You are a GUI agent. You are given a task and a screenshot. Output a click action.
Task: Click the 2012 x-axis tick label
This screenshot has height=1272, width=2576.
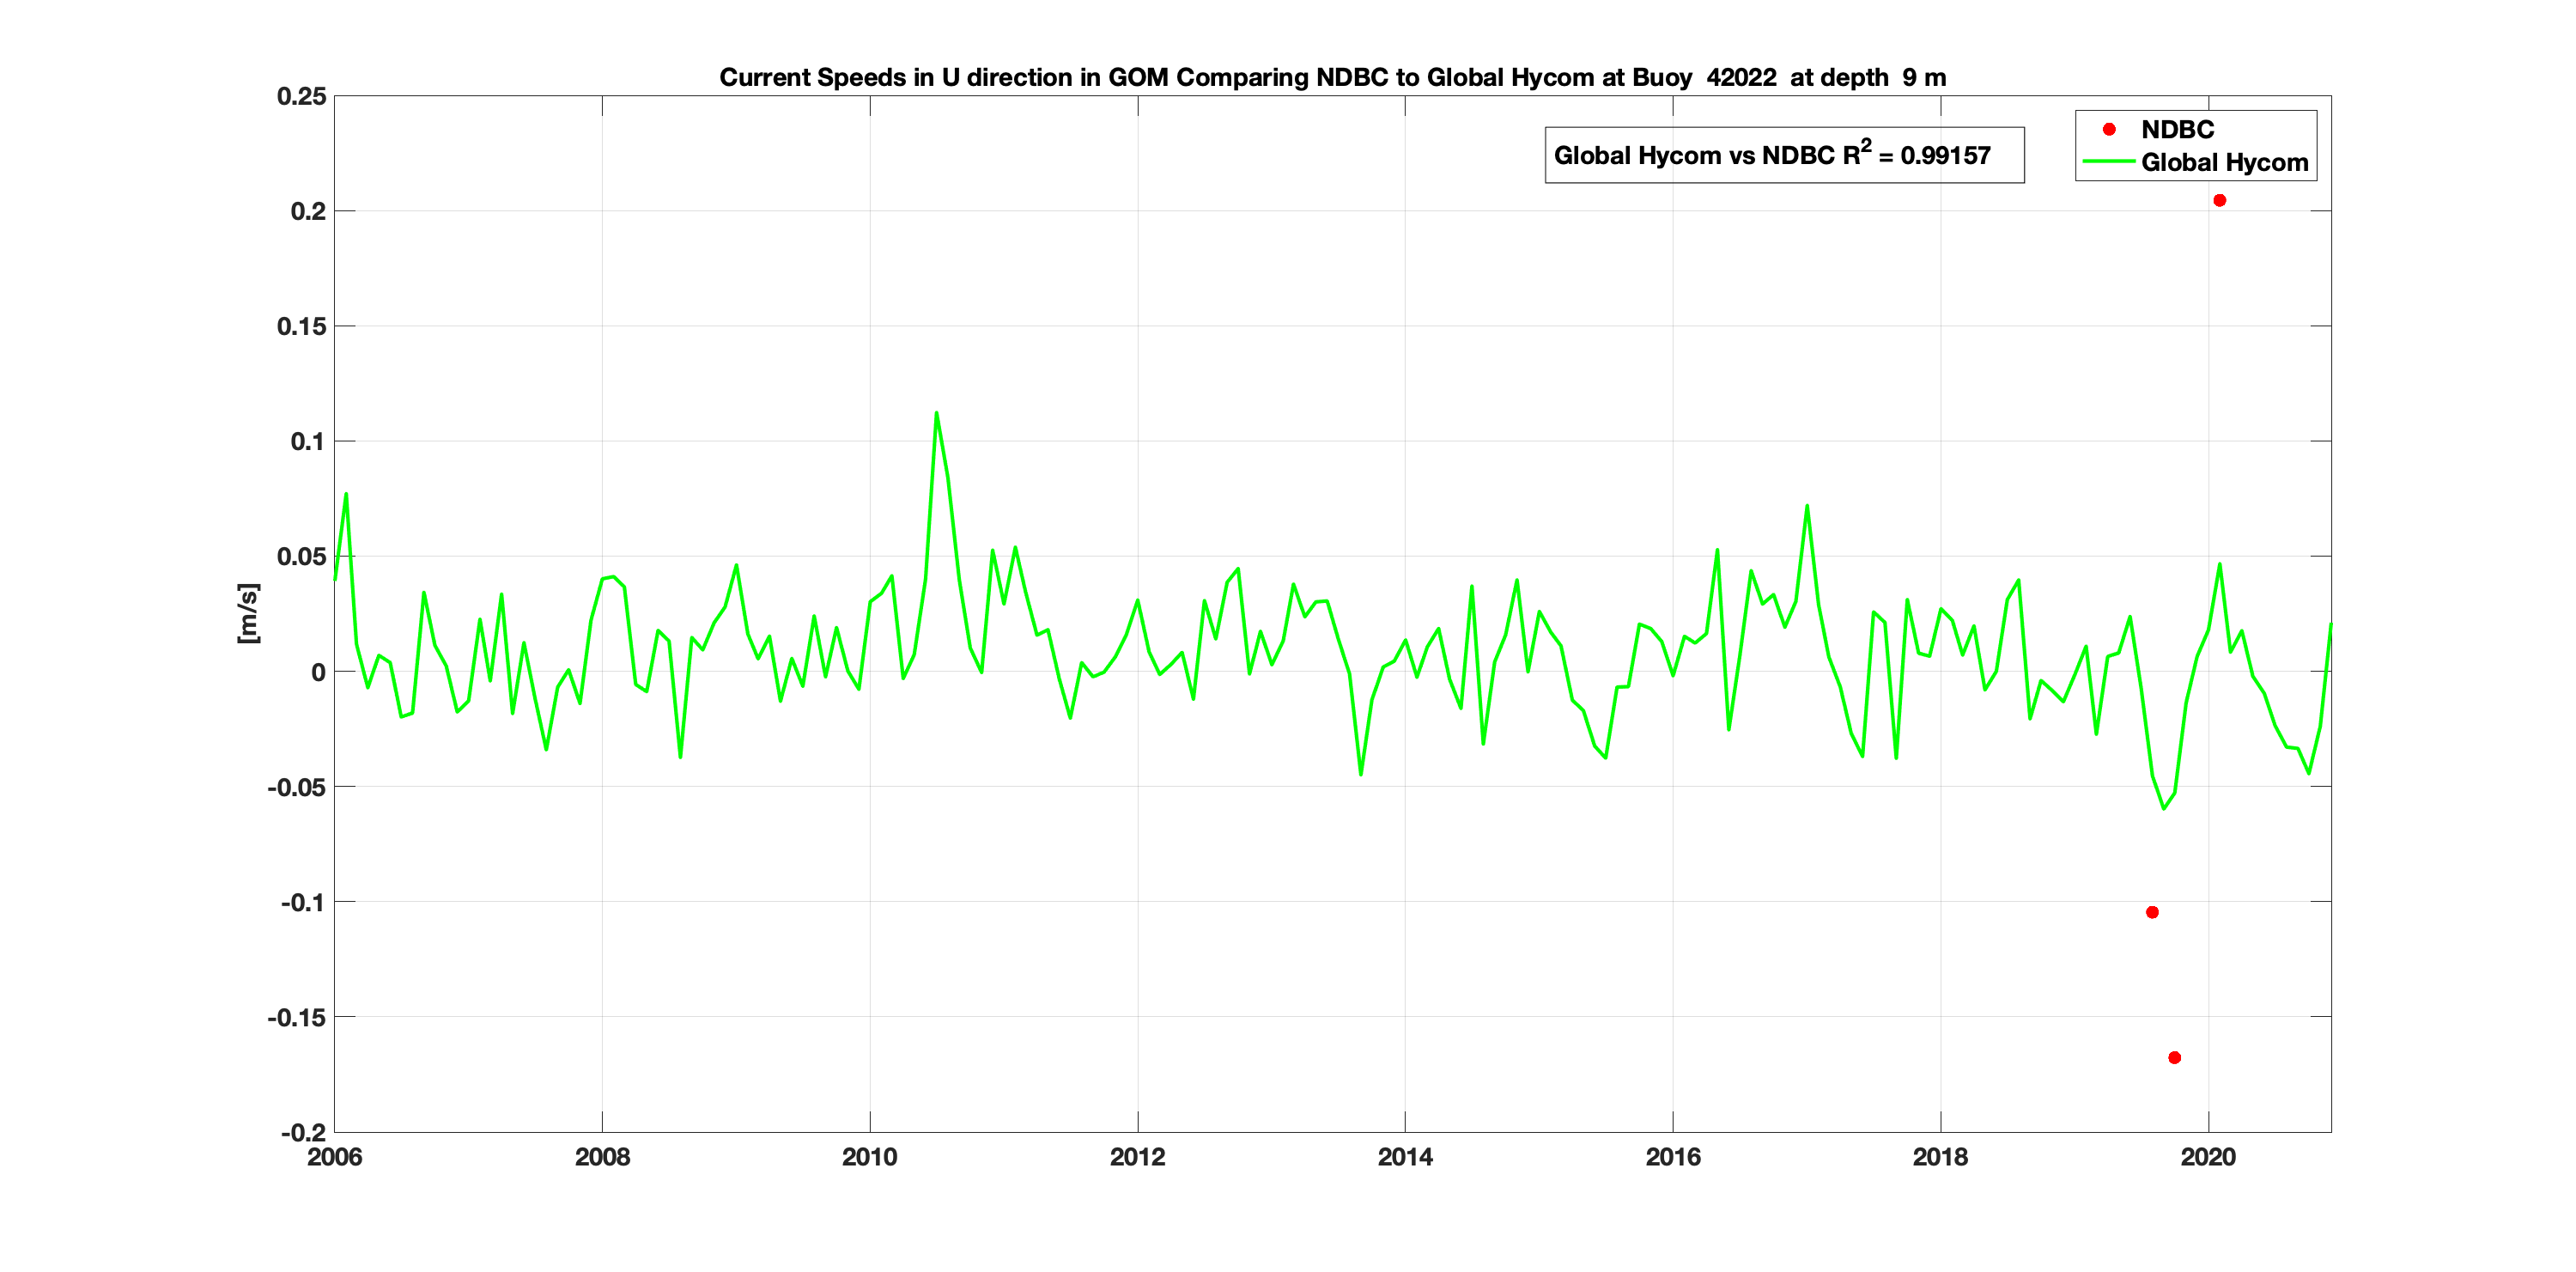pos(1137,1157)
